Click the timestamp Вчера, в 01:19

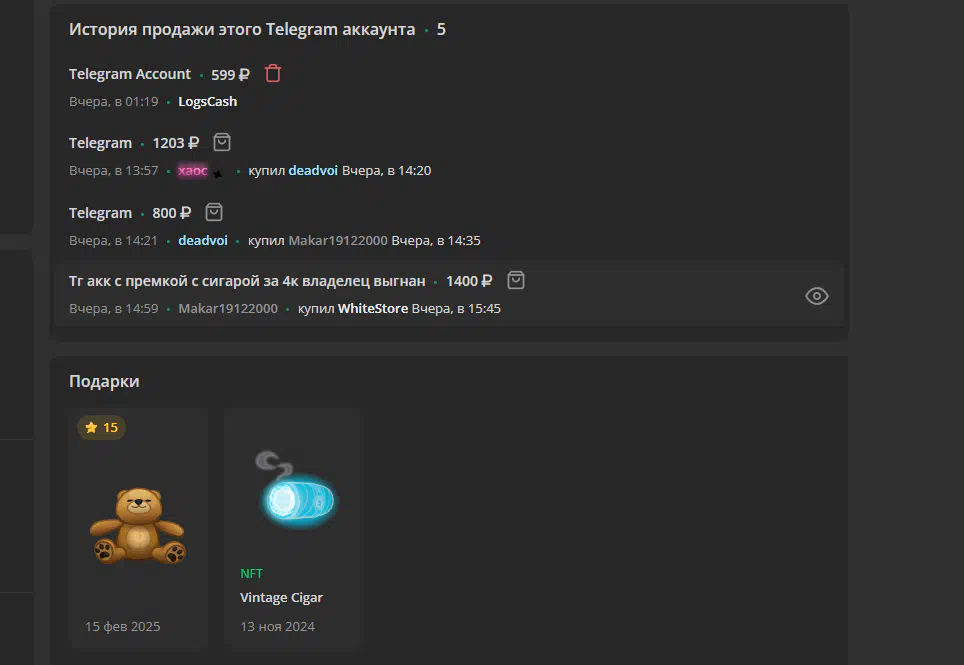(x=114, y=101)
